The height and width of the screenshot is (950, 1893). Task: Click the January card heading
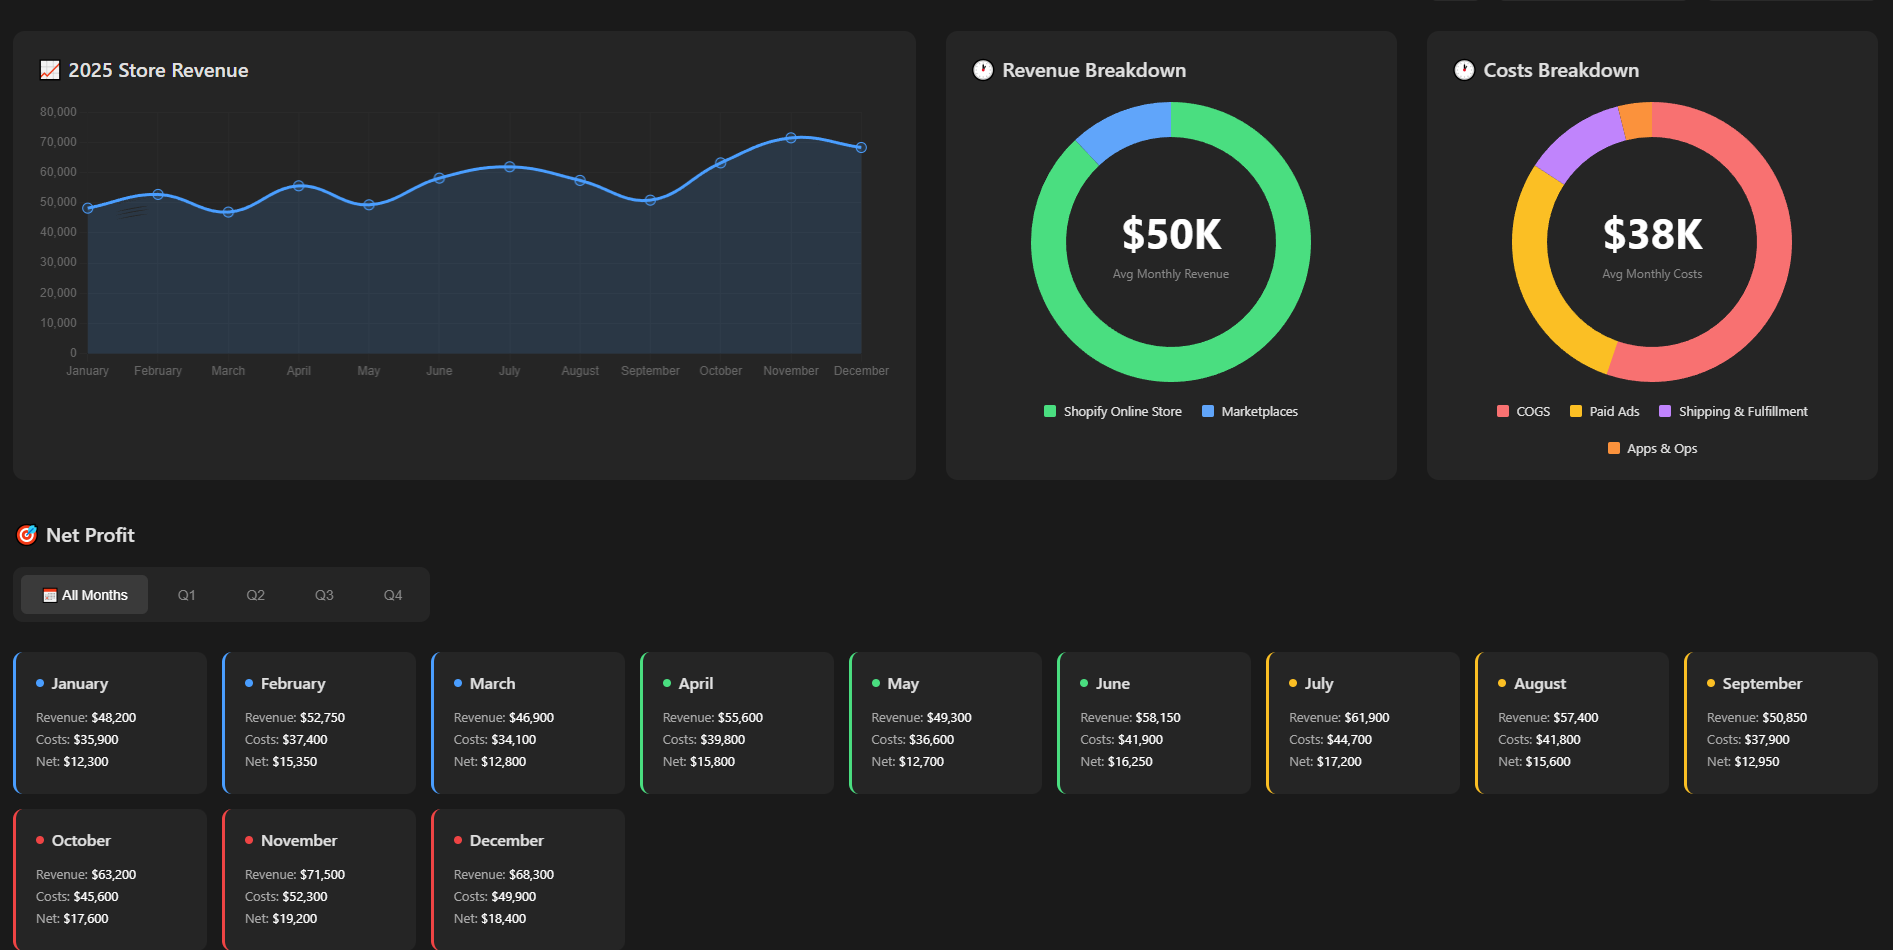coord(79,684)
